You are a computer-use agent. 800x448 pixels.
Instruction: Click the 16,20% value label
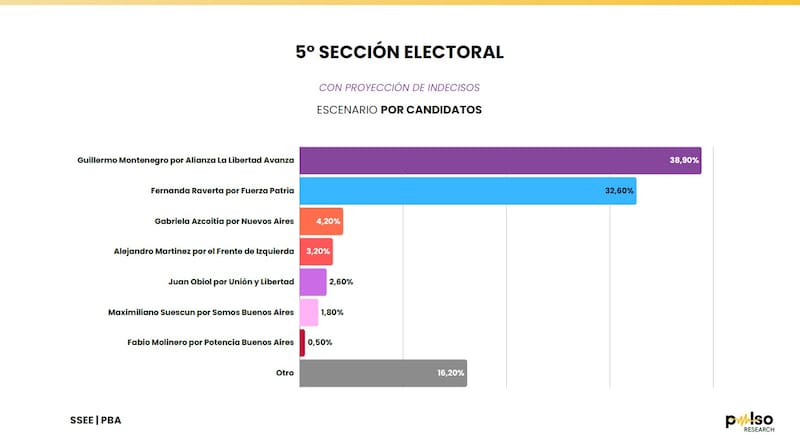[449, 373]
